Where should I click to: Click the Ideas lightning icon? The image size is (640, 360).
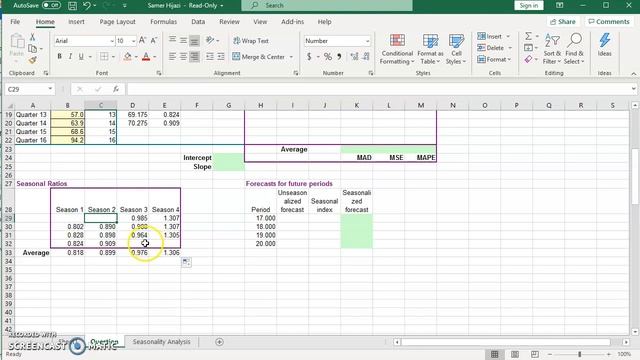click(604, 45)
